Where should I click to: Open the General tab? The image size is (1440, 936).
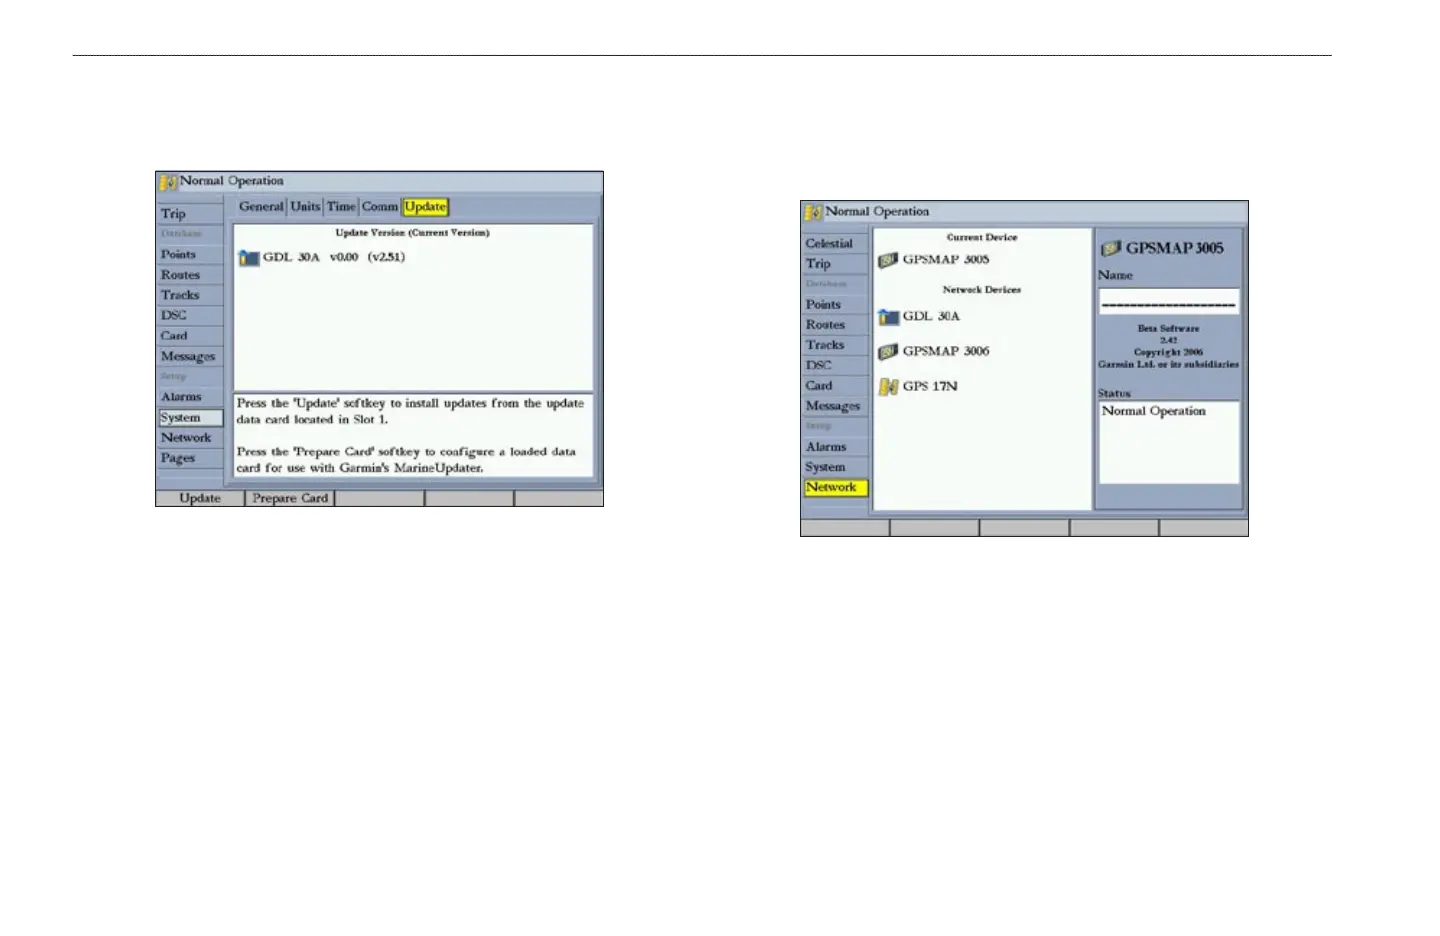[x=261, y=207]
